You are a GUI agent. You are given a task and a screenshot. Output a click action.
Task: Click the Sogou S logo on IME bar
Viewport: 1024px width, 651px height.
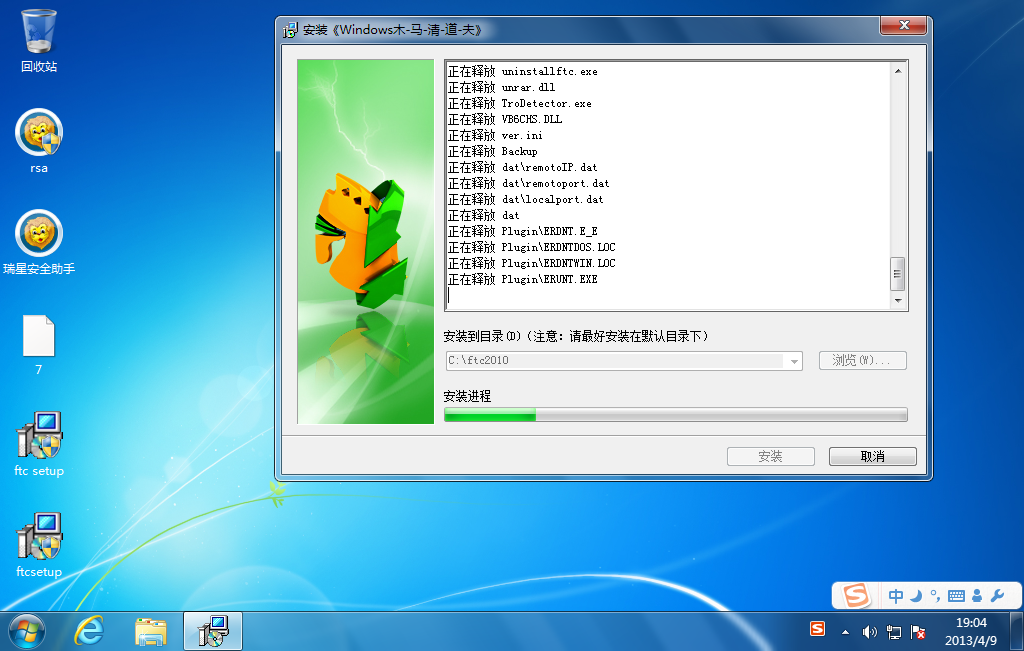(856, 595)
